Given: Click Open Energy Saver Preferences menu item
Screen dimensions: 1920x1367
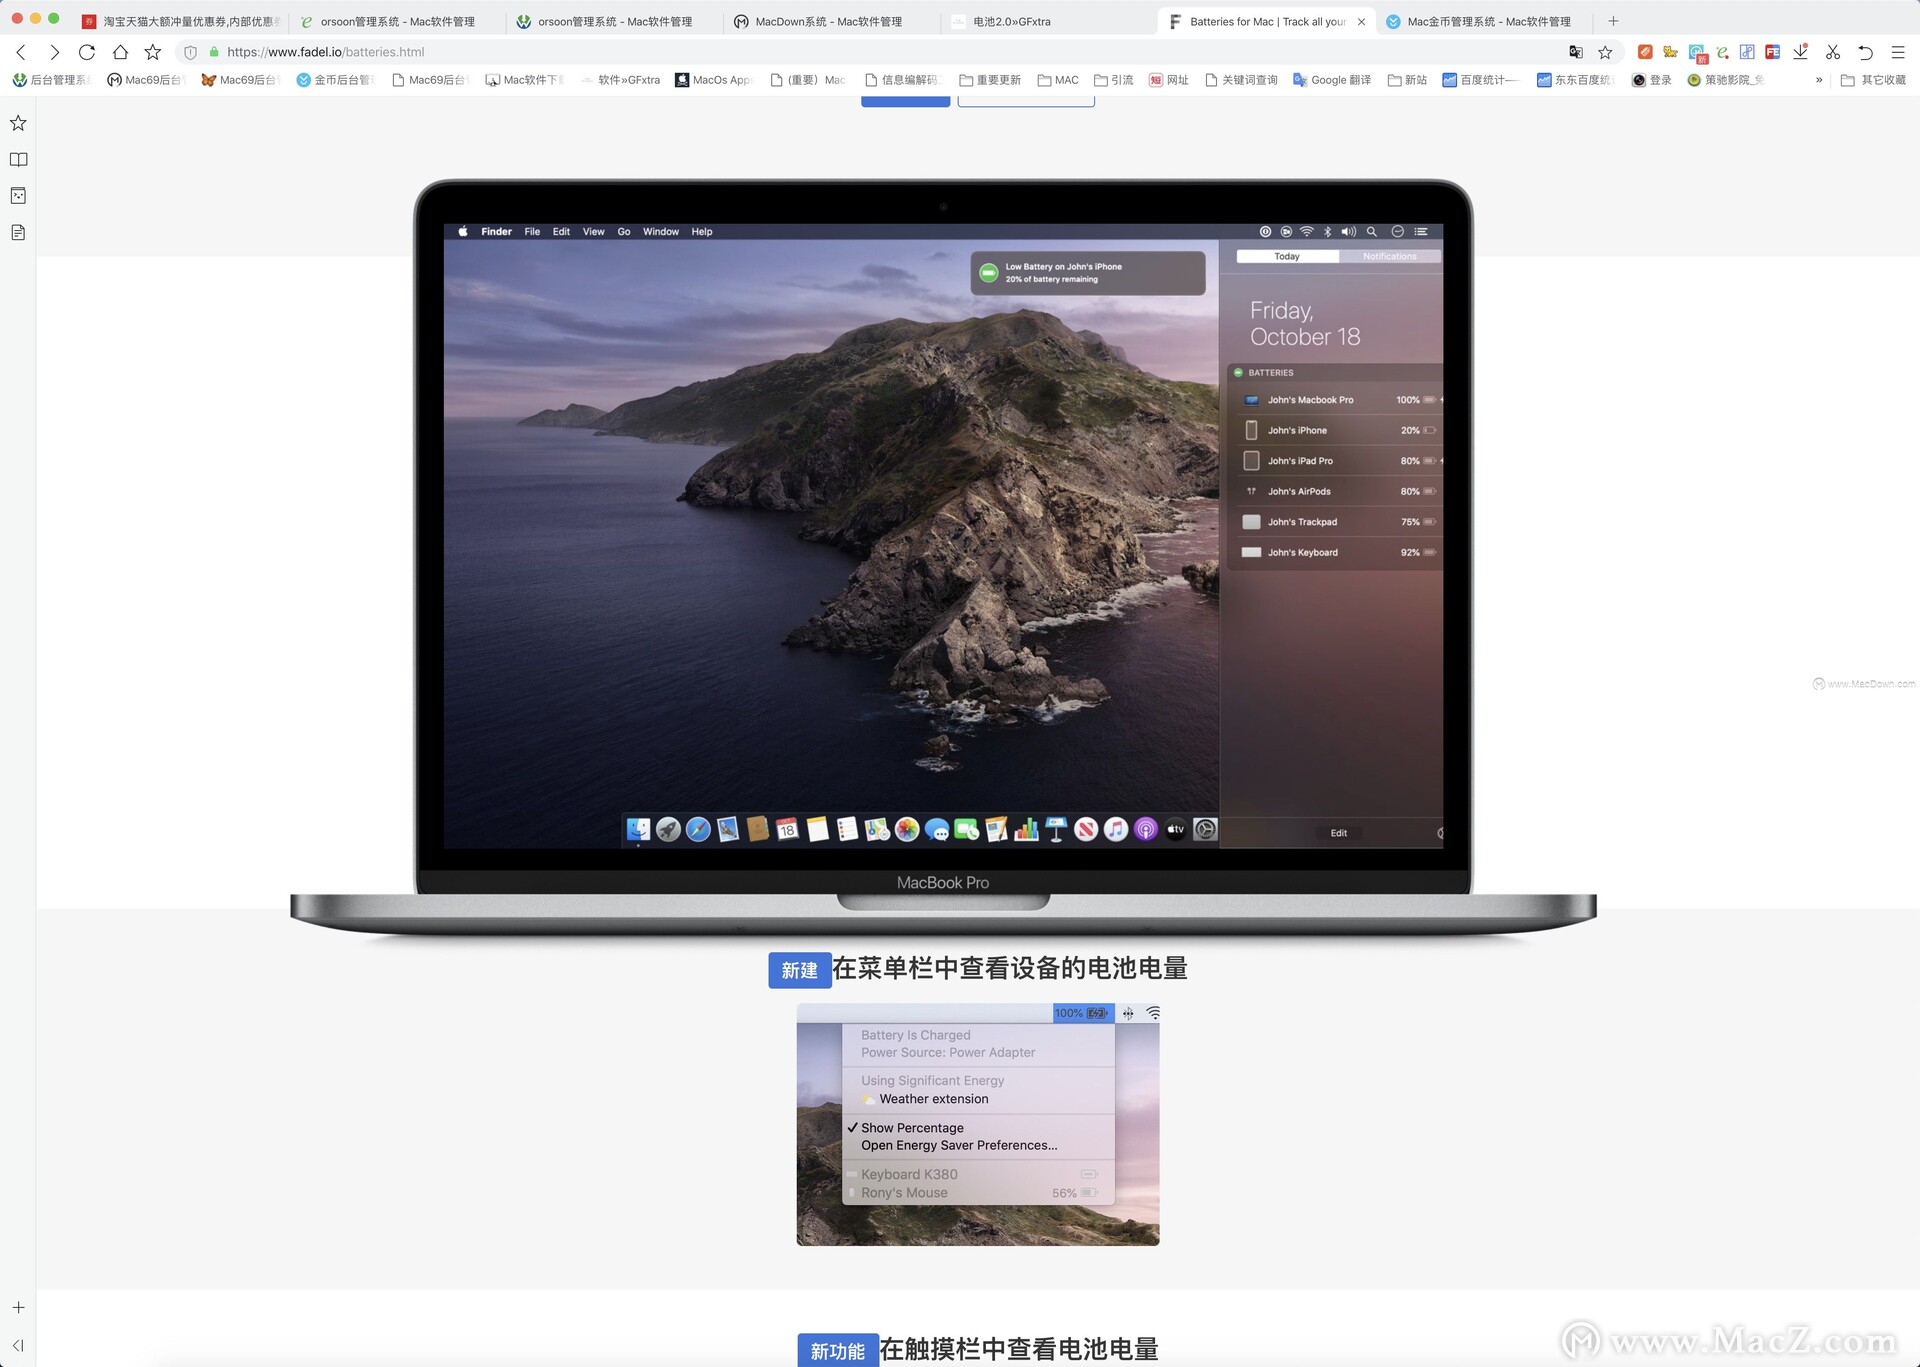Looking at the screenshot, I should click(x=960, y=1145).
